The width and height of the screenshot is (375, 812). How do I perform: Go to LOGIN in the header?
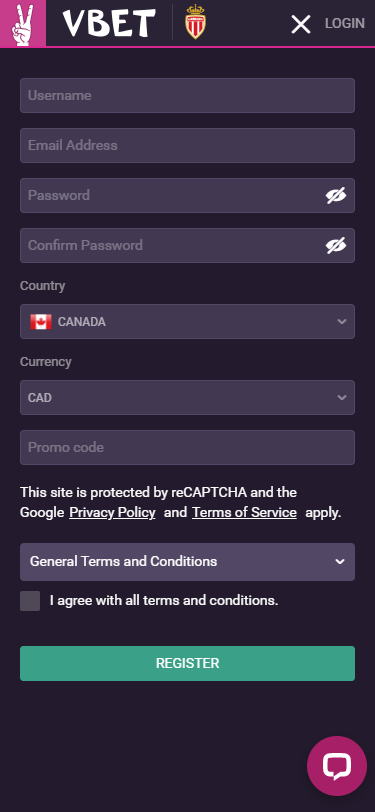coord(344,23)
